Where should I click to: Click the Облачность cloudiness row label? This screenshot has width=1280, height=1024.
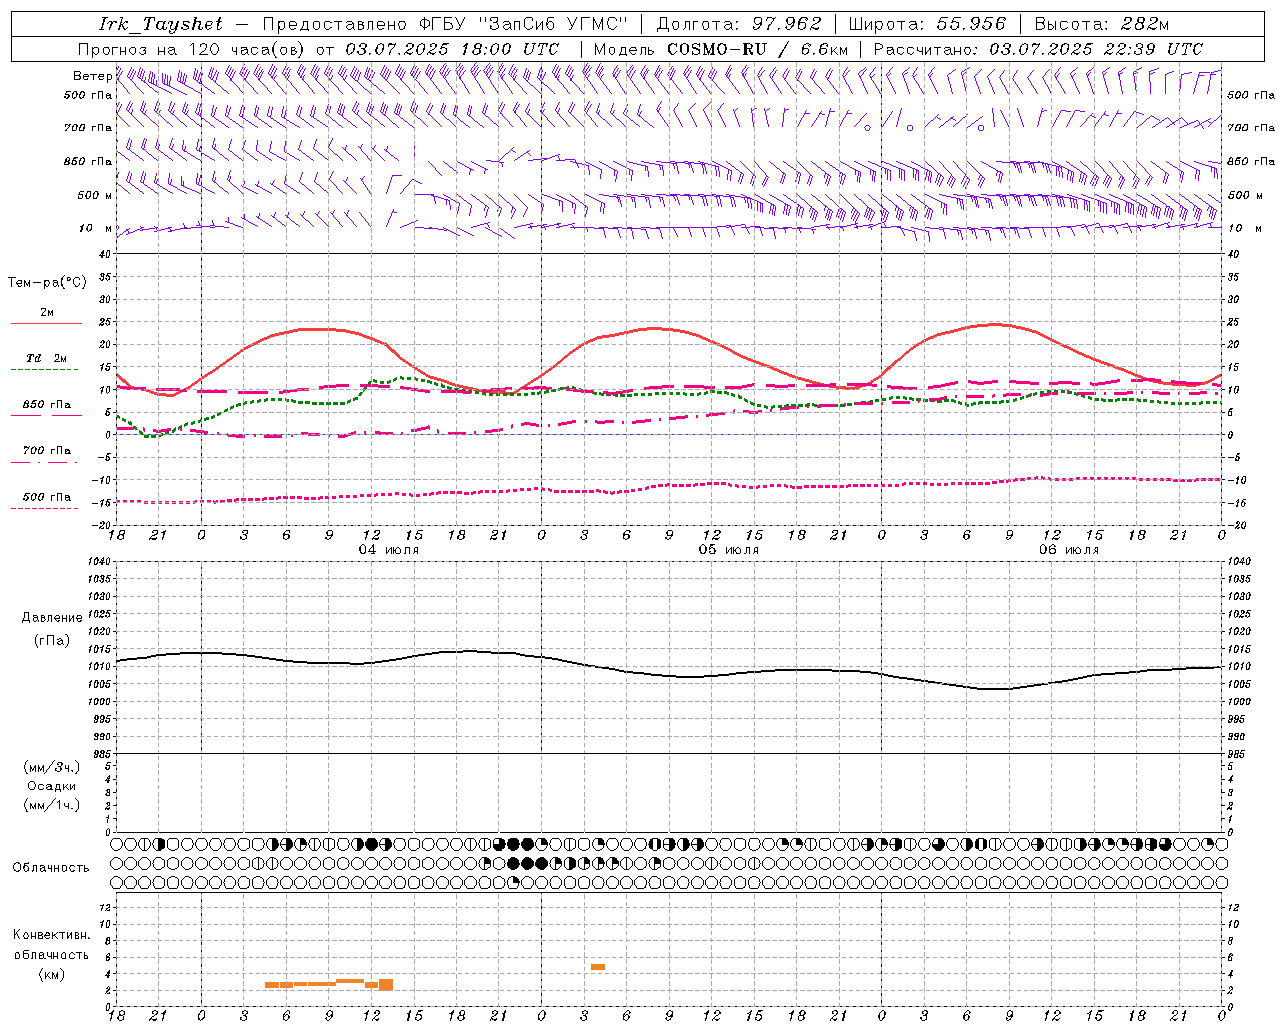coord(51,867)
